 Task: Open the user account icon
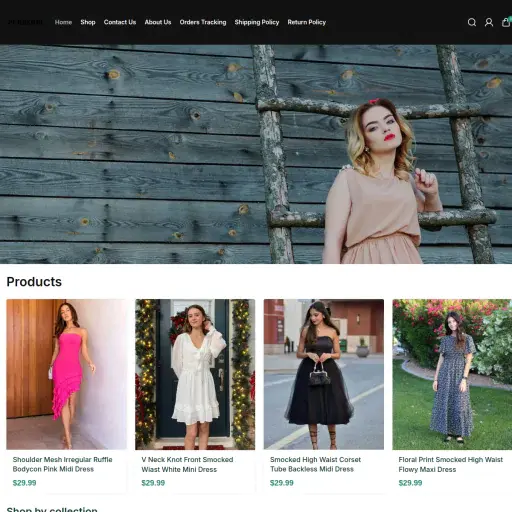(489, 22)
